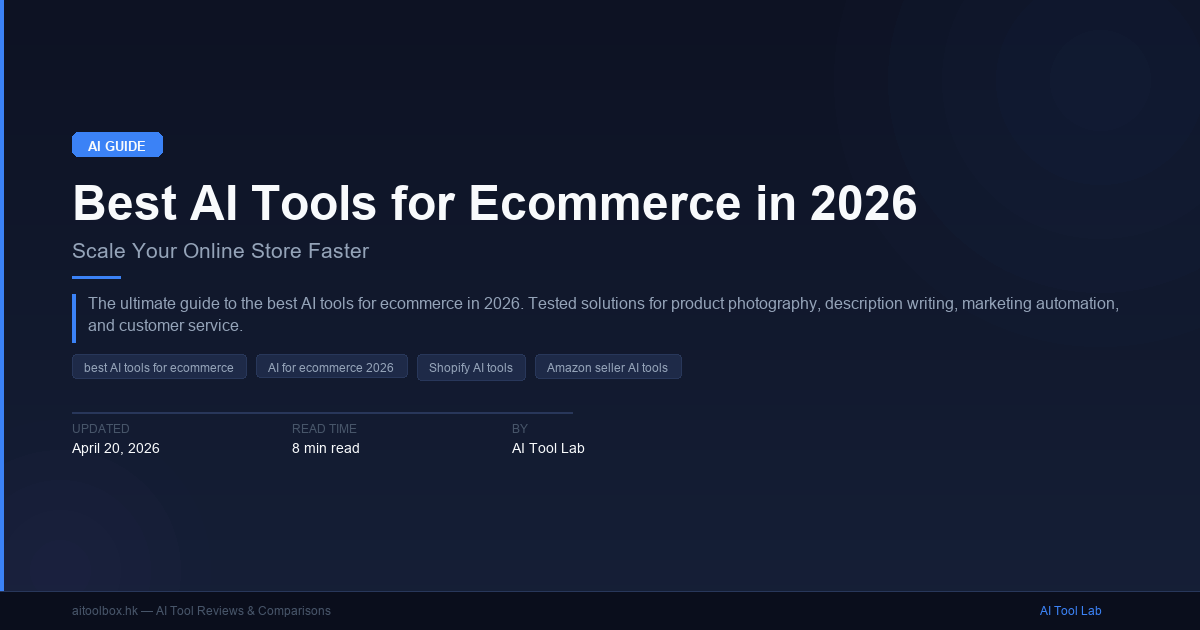Open the 'Amazon seller AI tools' tag
1200x630 pixels.
(x=608, y=367)
